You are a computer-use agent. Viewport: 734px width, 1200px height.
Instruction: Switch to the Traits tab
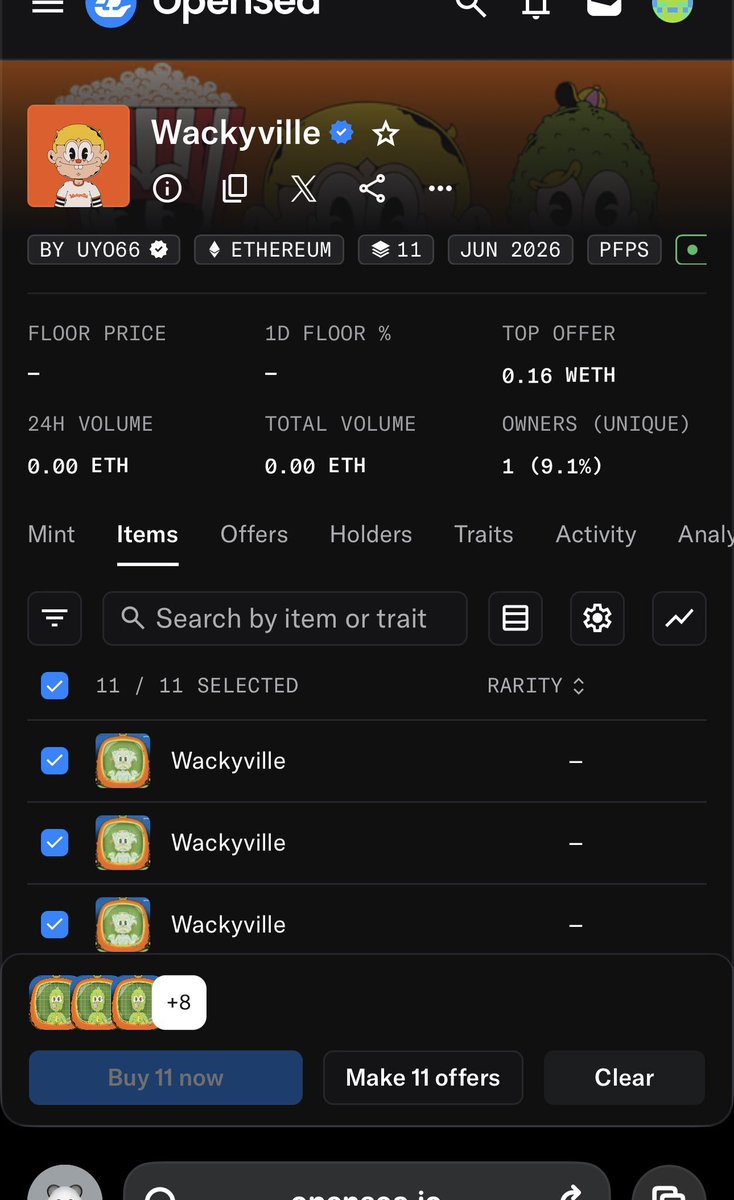coord(484,535)
